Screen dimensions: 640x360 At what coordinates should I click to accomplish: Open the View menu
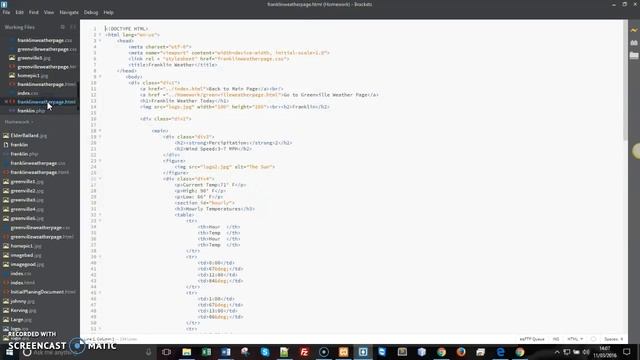(49, 13)
